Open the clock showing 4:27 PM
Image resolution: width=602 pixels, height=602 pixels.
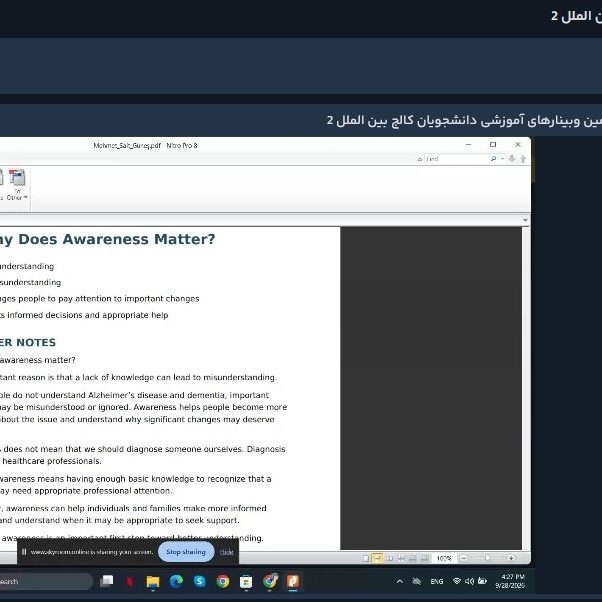coord(510,581)
